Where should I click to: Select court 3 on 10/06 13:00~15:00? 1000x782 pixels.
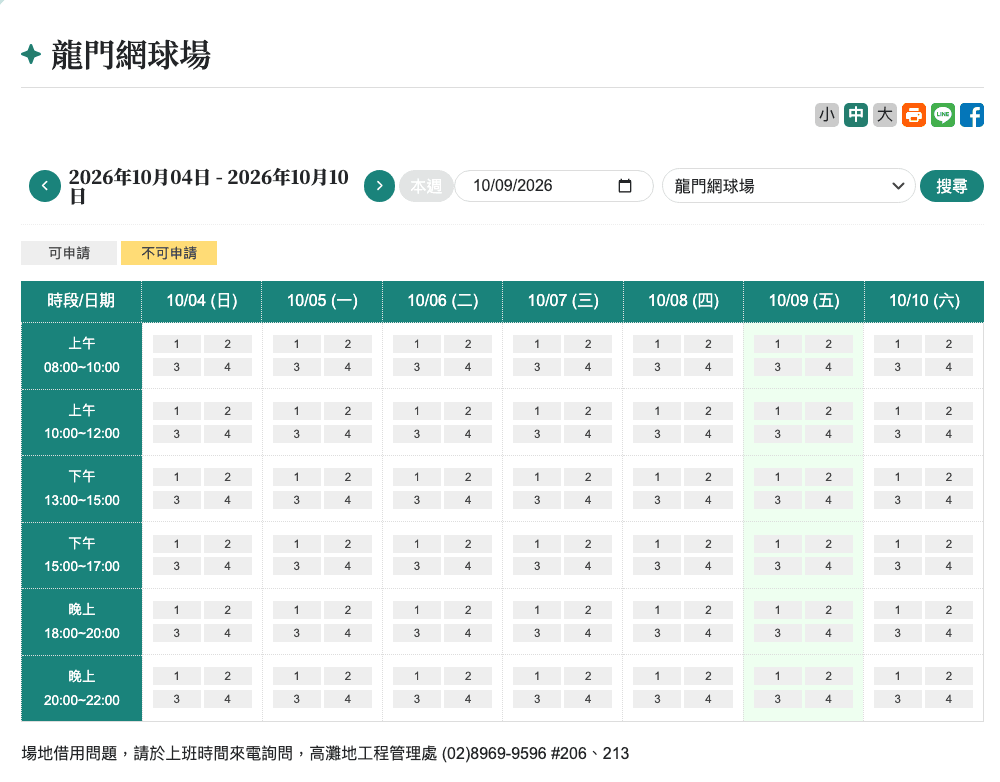[x=416, y=500]
